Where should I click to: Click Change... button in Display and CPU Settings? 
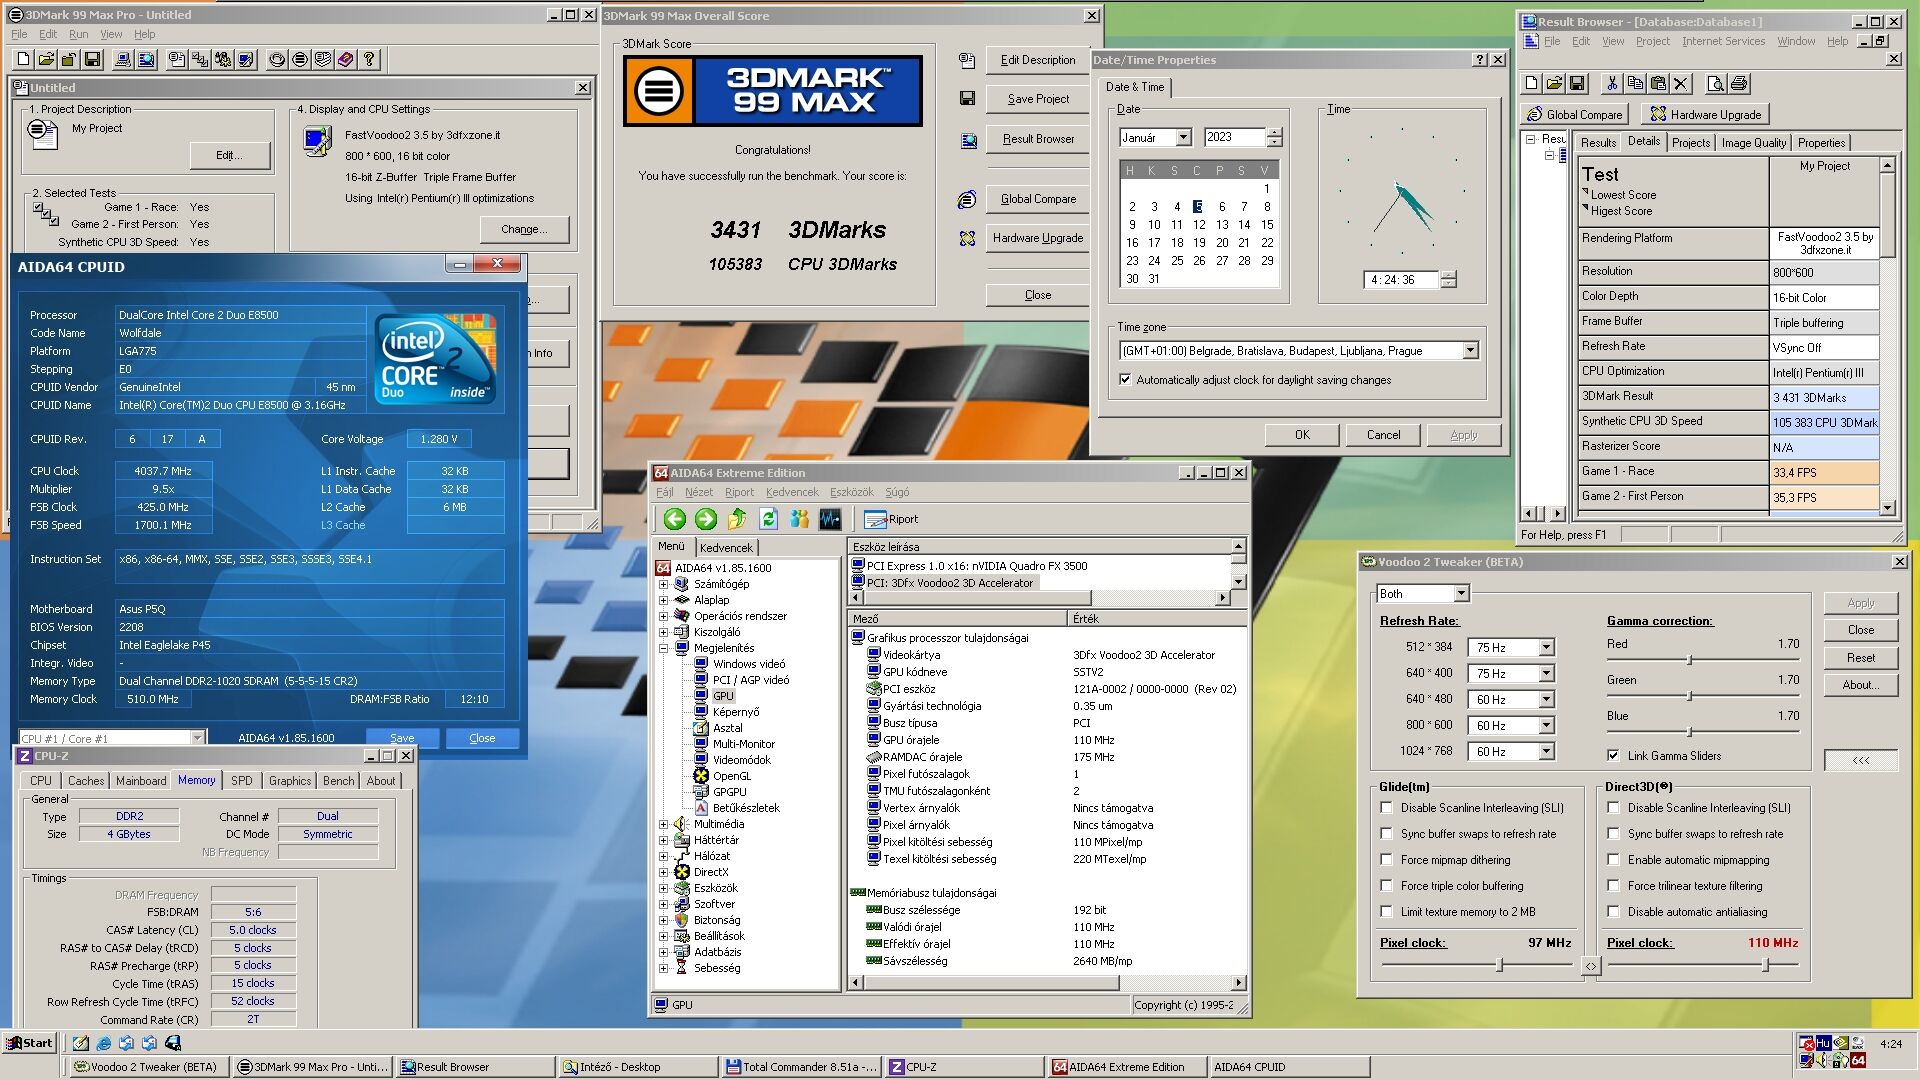pyautogui.click(x=524, y=229)
